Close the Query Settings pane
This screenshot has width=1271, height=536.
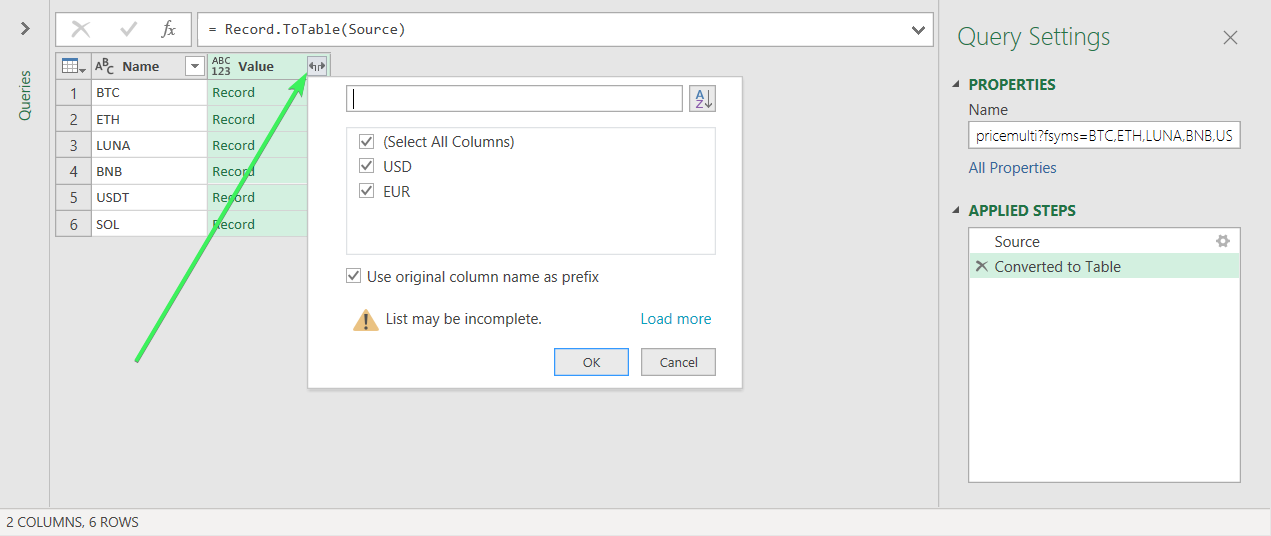[1230, 38]
